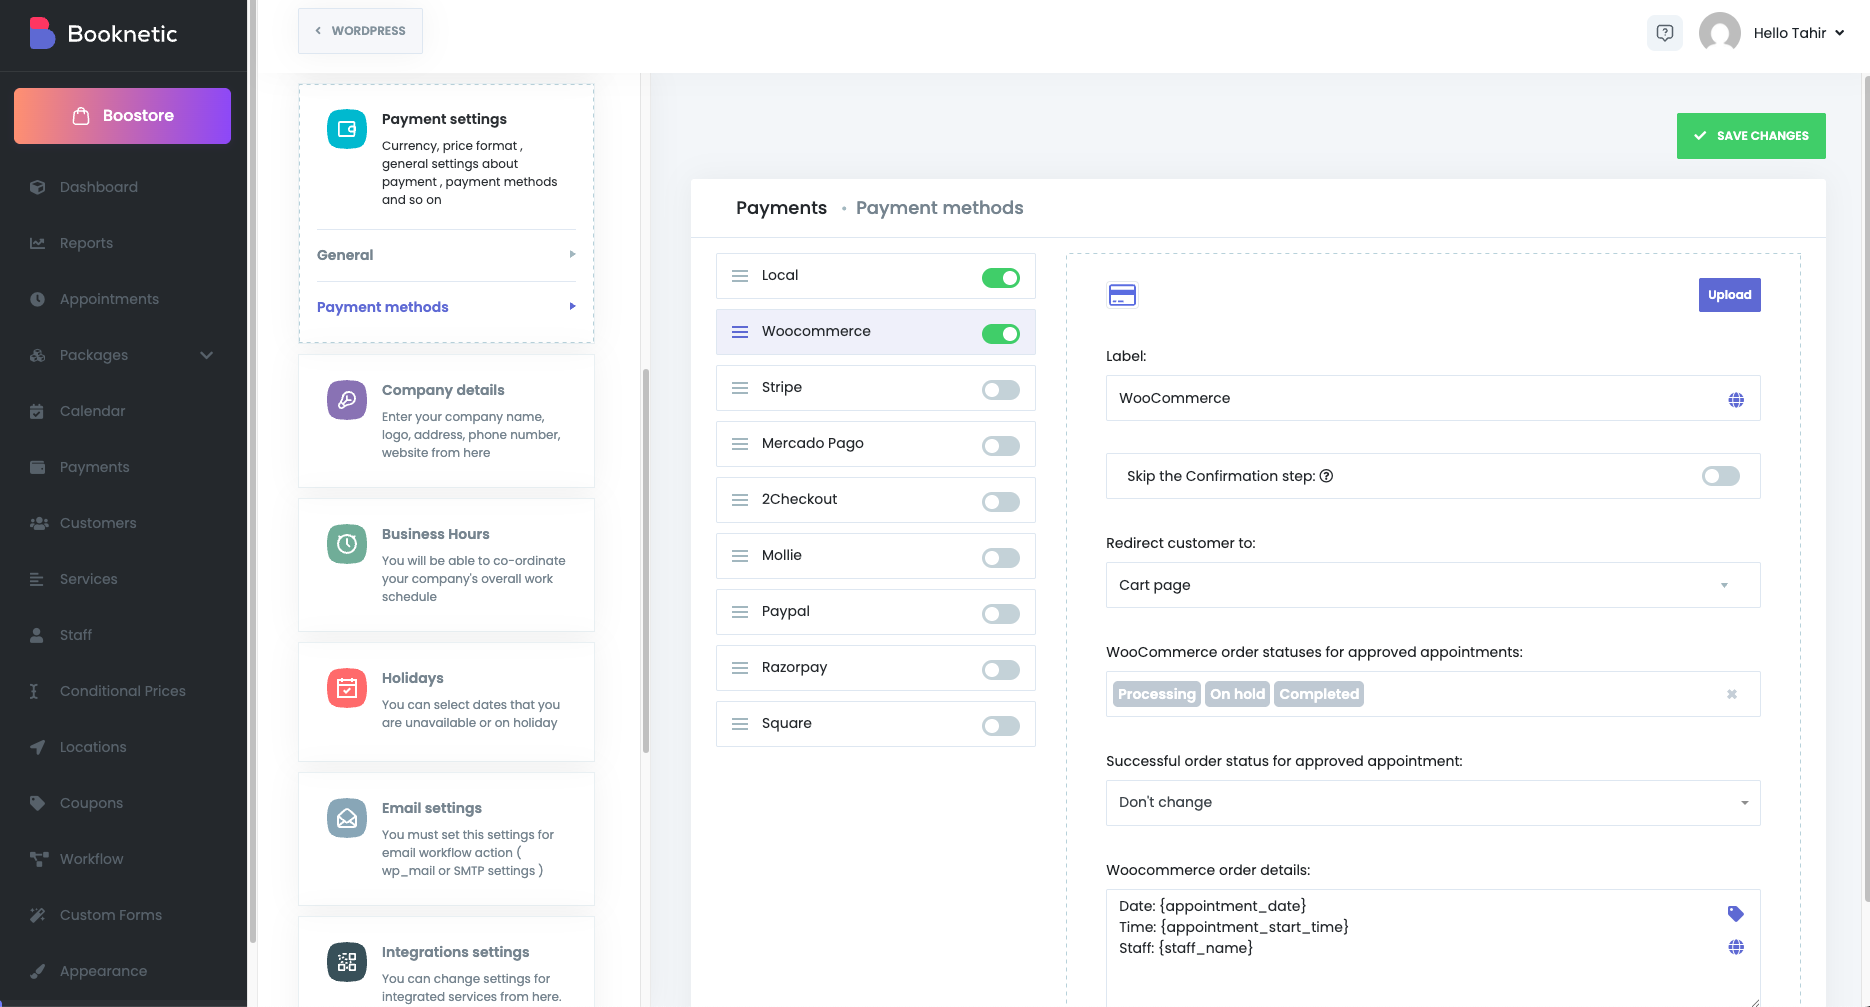
Task: Open the Redirect customer to dropdown
Action: coord(1433,585)
